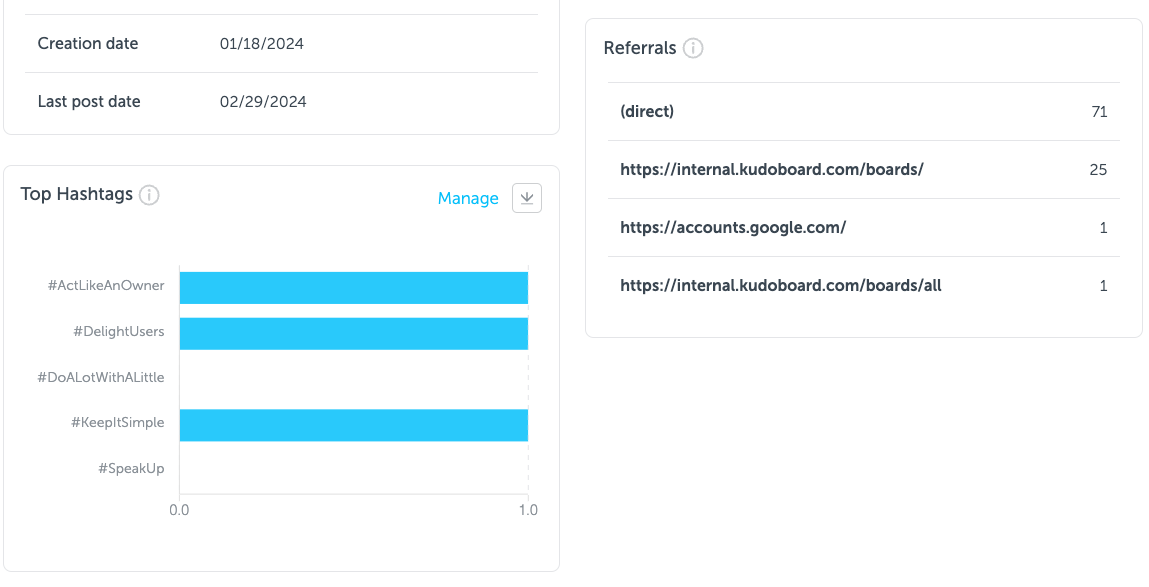The height and width of the screenshot is (587, 1149).
Task: Click the #DelightUsers bar
Action: (x=354, y=333)
